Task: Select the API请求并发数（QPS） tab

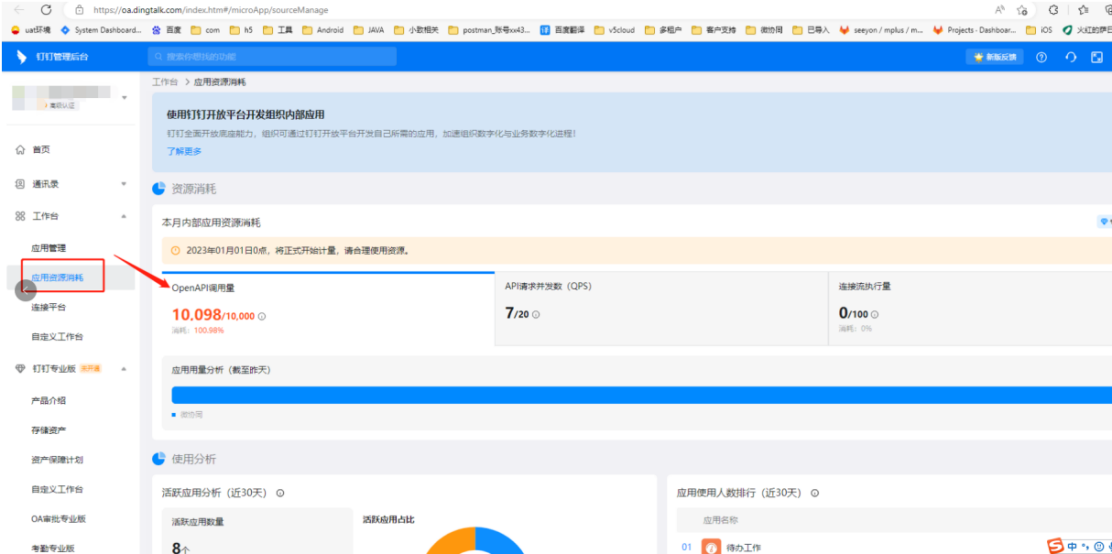Action: tap(661, 308)
